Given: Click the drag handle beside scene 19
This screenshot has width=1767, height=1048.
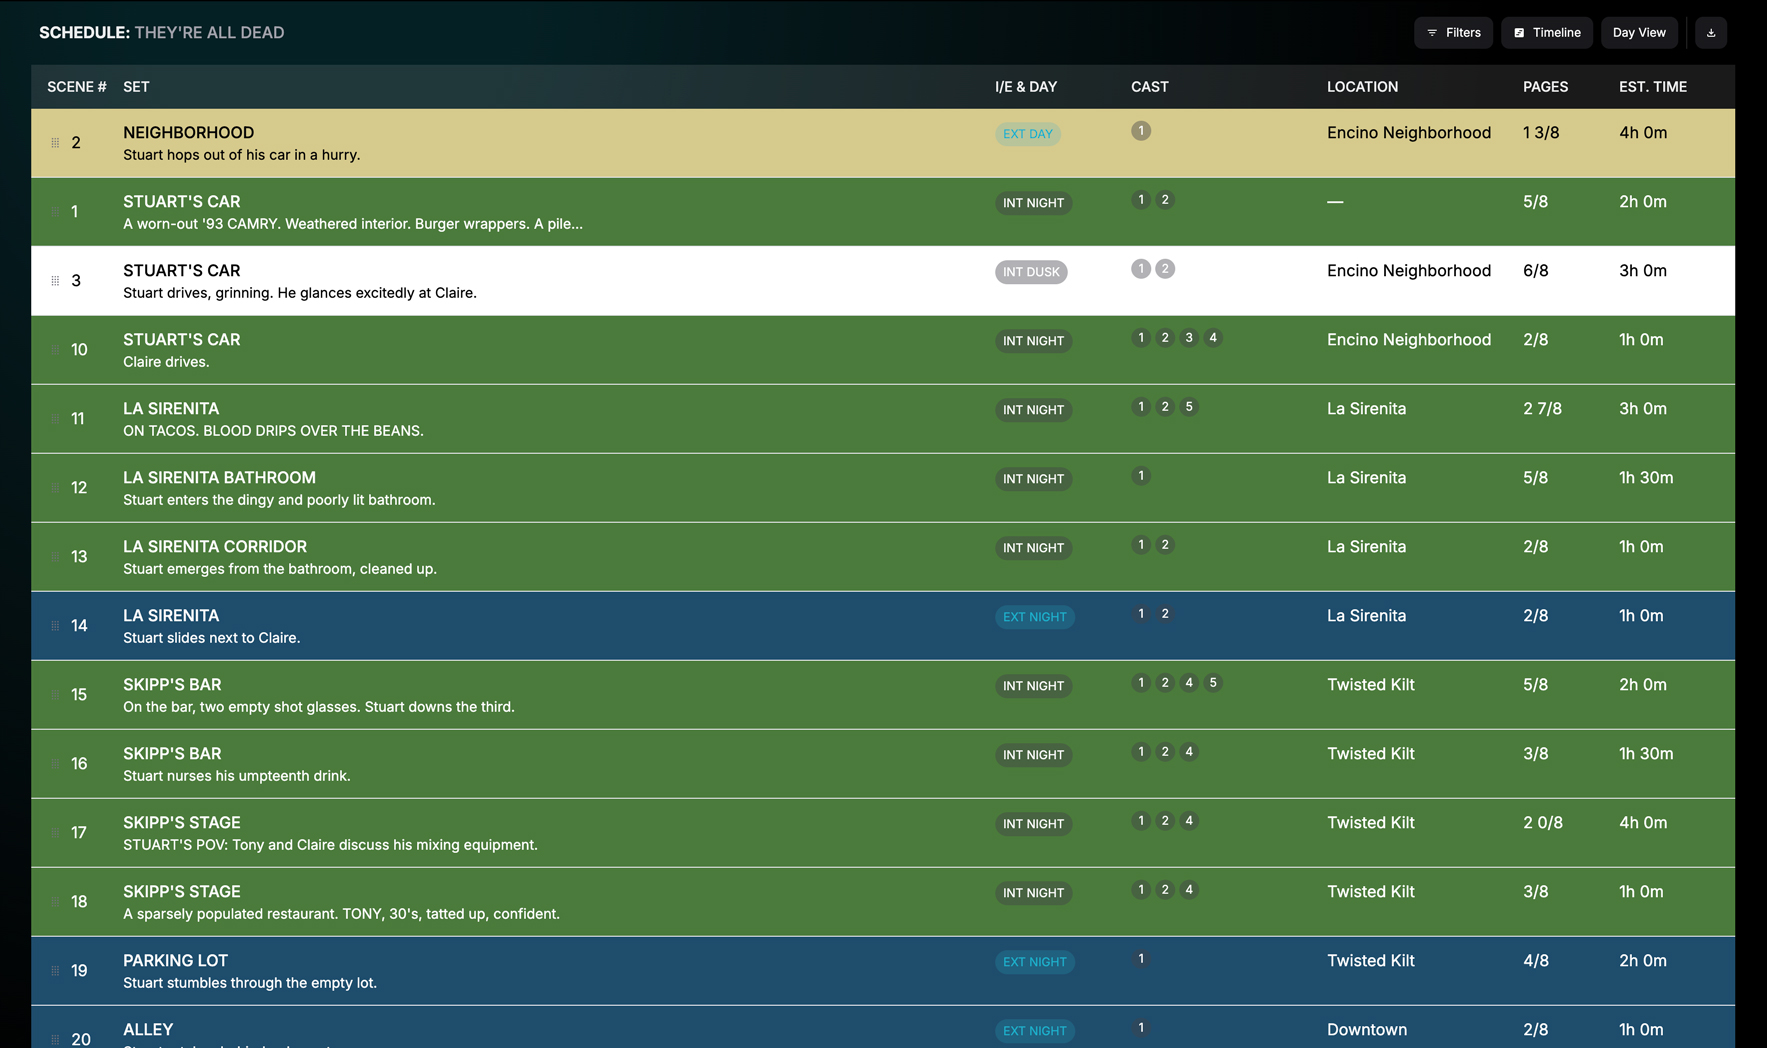Looking at the screenshot, I should click(55, 971).
